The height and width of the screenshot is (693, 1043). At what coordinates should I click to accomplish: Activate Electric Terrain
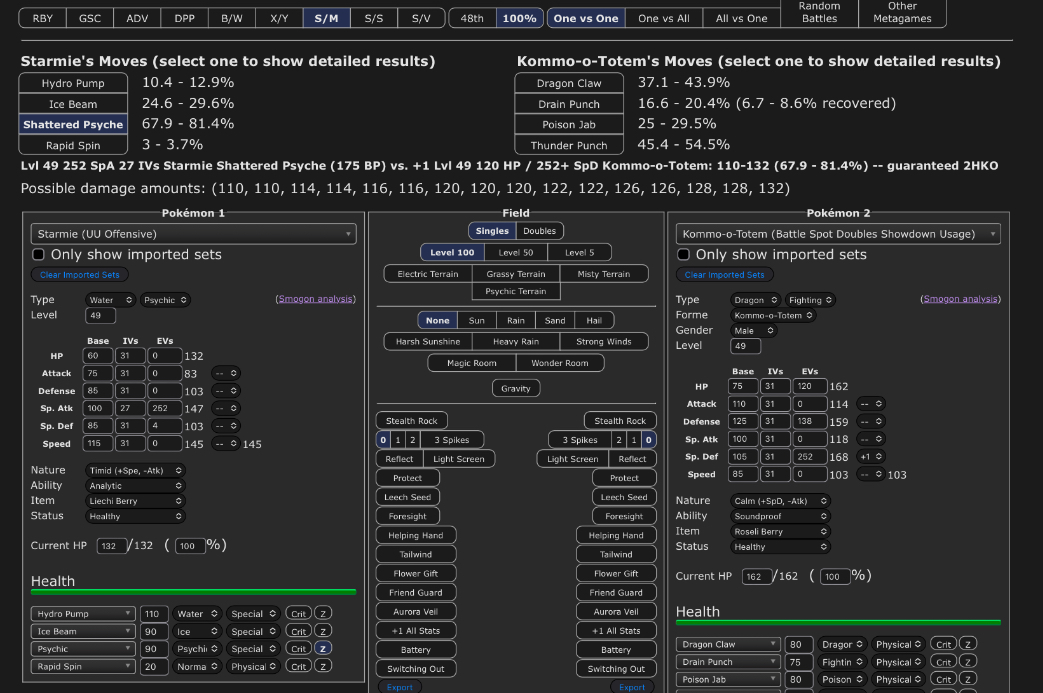(x=428, y=273)
